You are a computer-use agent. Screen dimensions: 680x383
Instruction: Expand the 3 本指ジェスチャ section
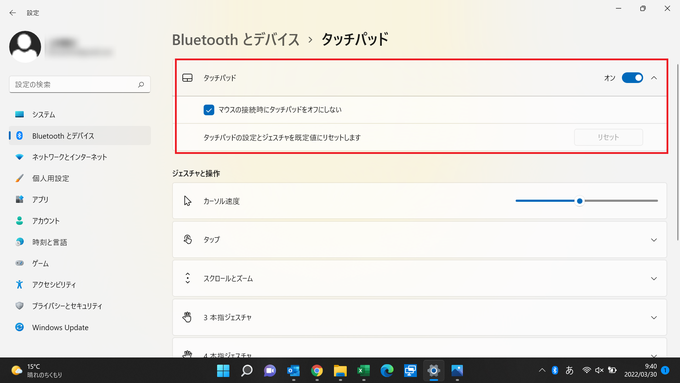click(654, 318)
